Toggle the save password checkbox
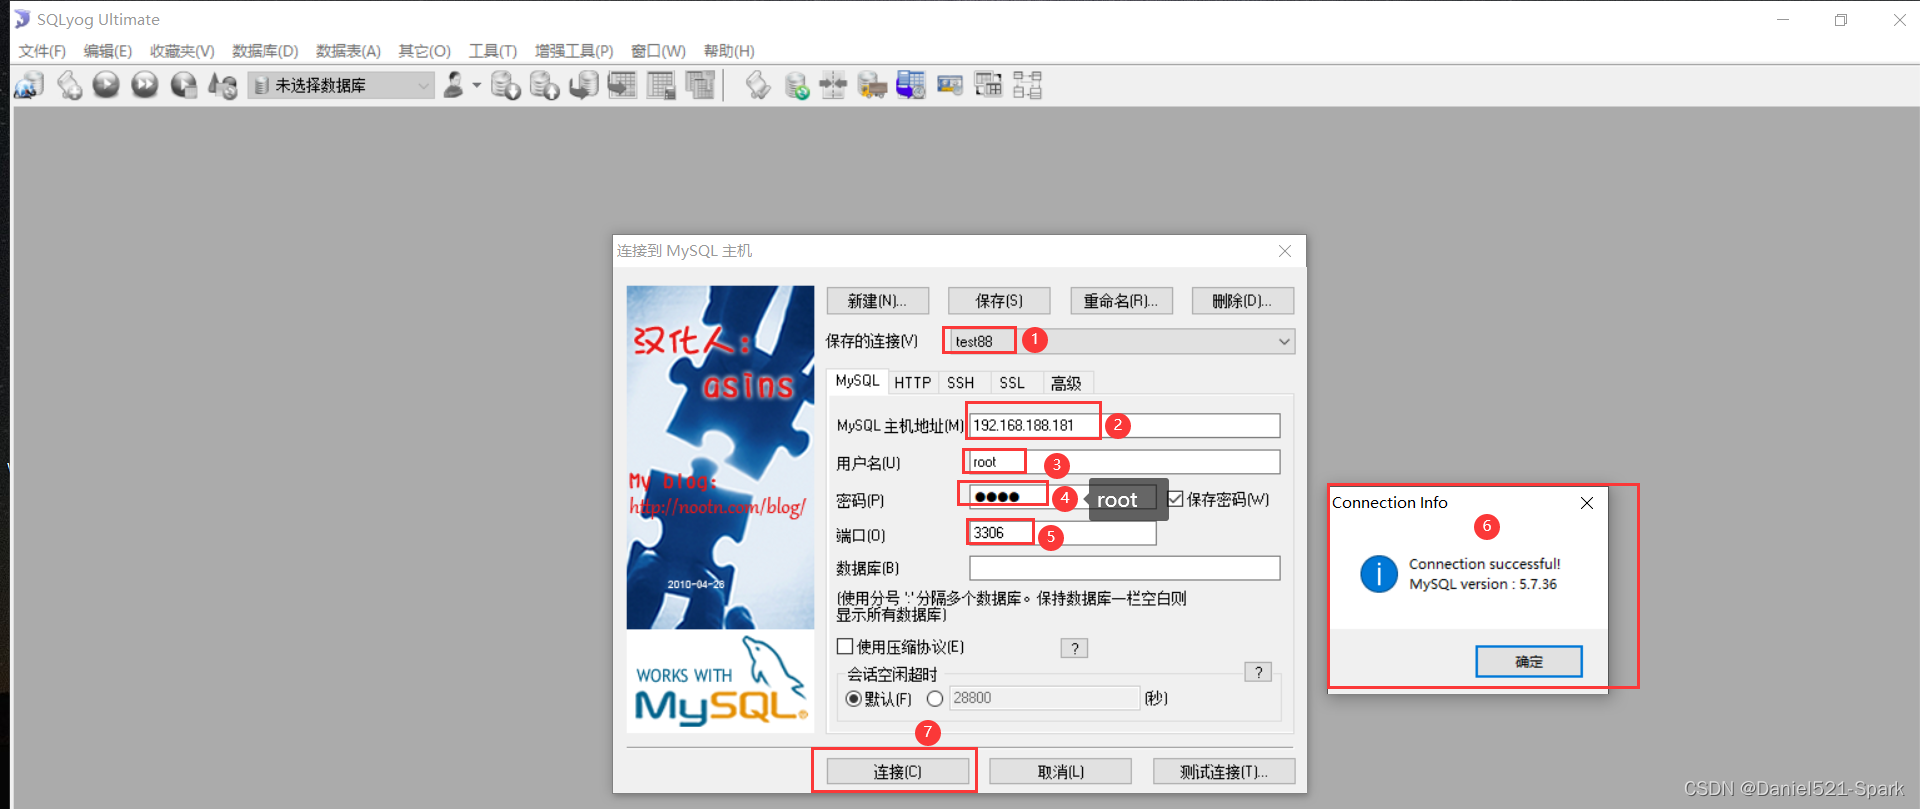Screen dimensions: 1920x809 pyautogui.click(x=1176, y=499)
